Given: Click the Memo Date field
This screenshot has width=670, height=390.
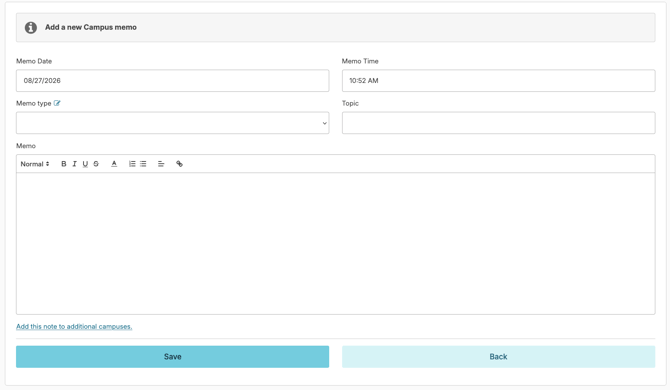Looking at the screenshot, I should [173, 81].
